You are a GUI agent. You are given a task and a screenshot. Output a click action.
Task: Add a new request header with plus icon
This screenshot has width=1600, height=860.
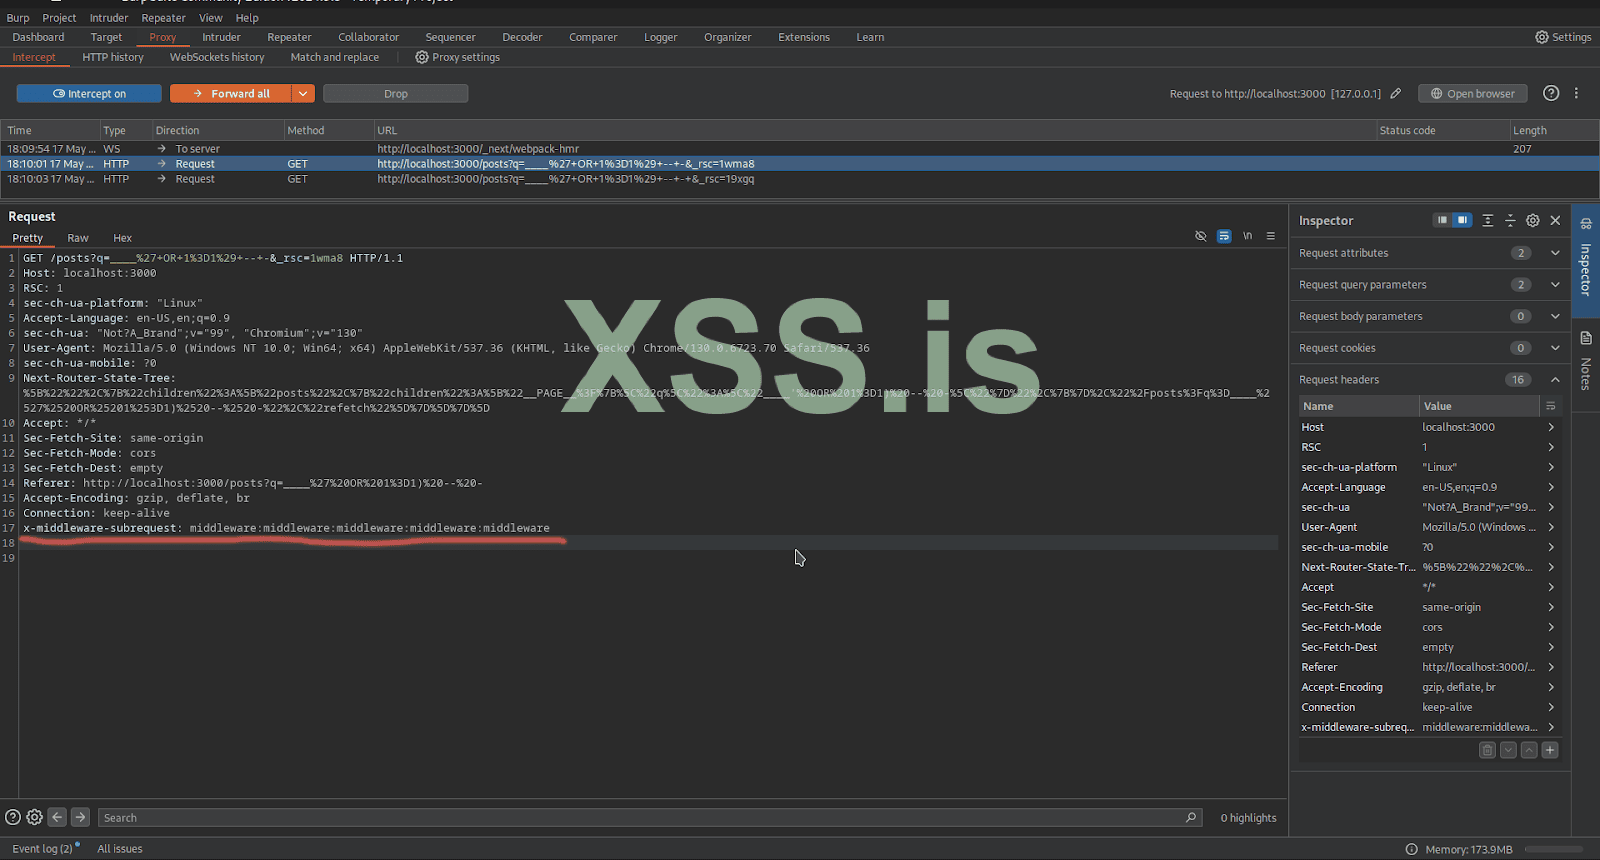(x=1550, y=750)
